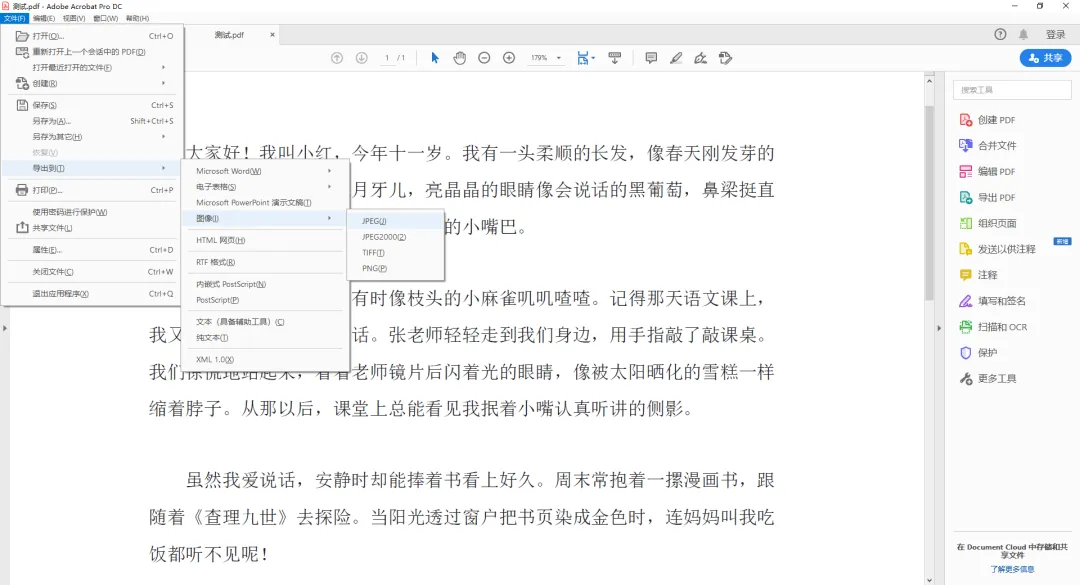Zoom out with the minus icon
The image size is (1080, 585).
coord(484,58)
